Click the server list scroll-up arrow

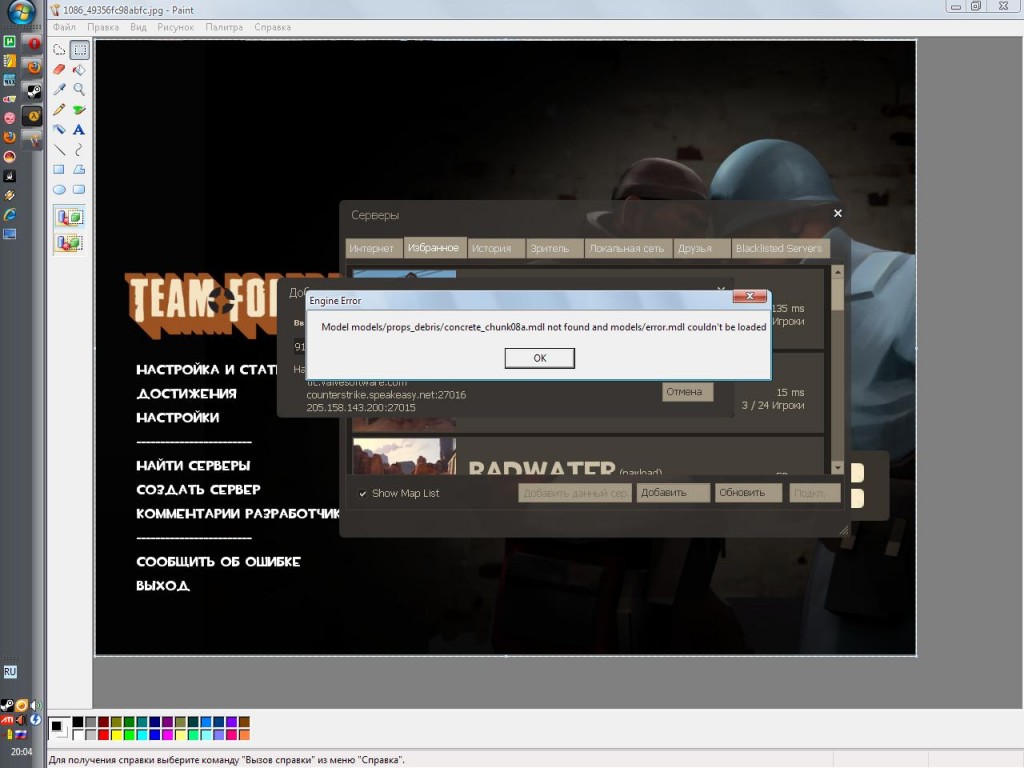click(838, 270)
